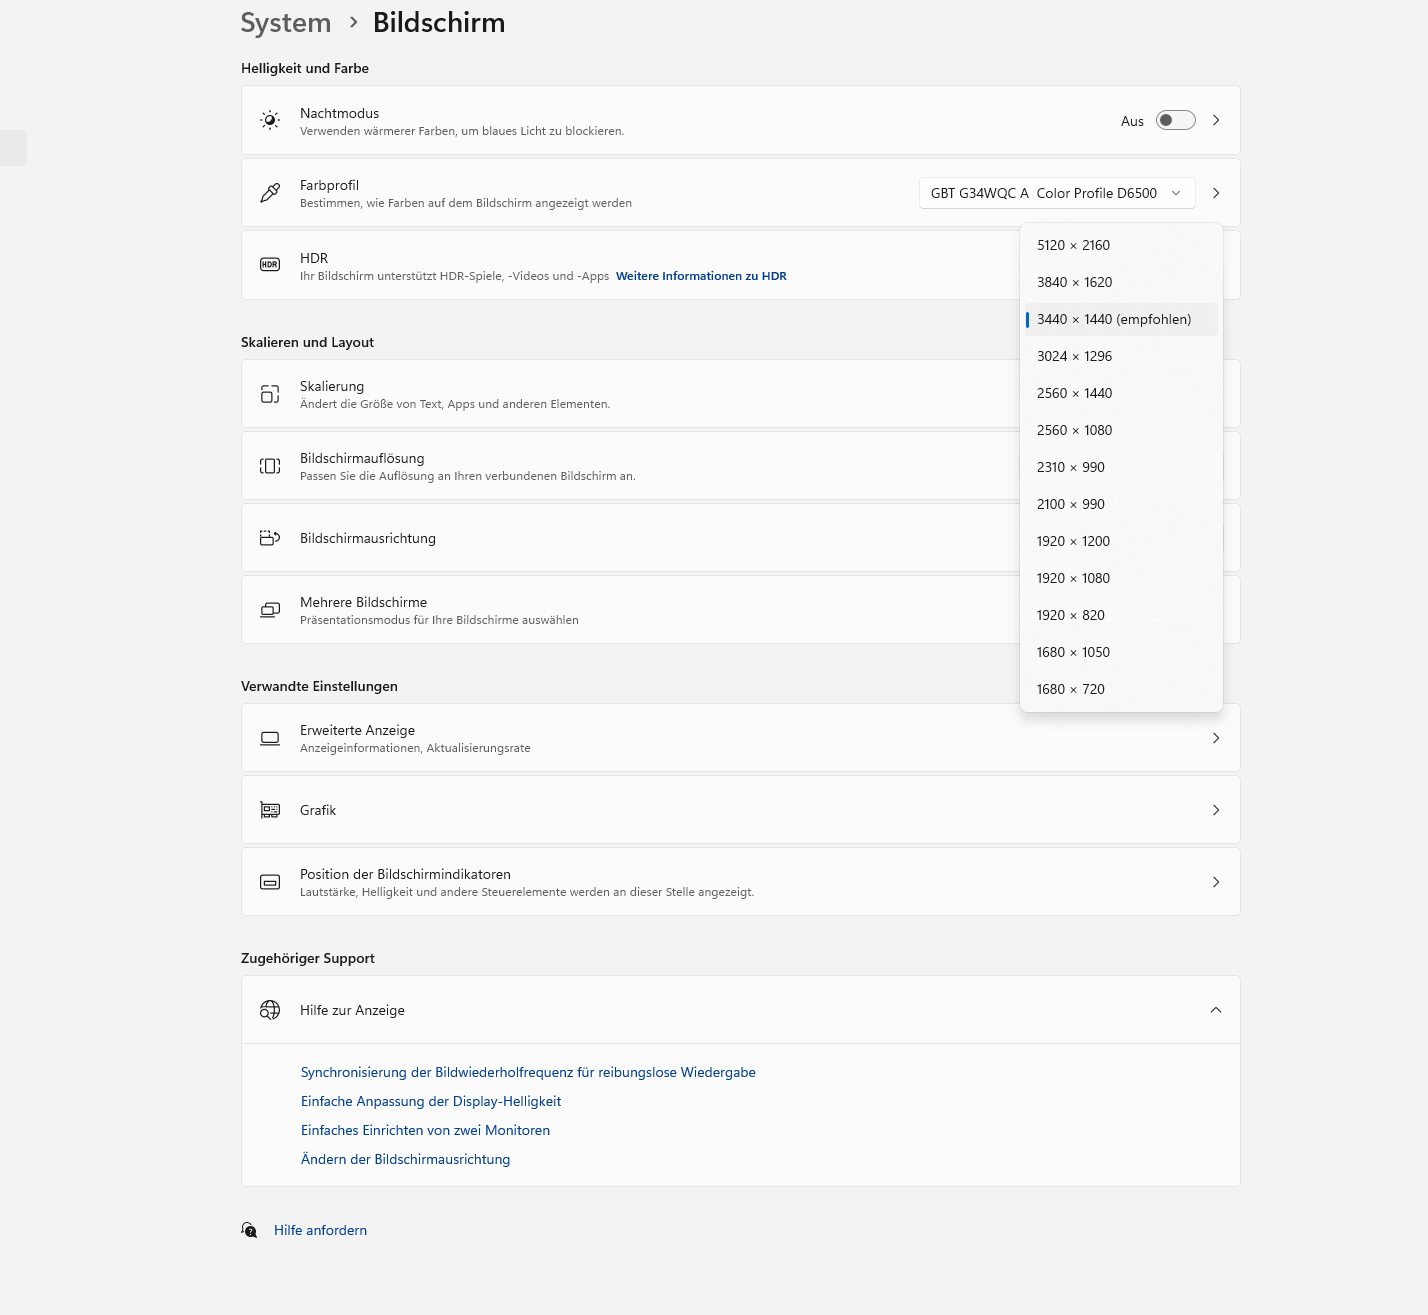
Task: Click the Farbprofil eyedropper icon
Action: coord(270,193)
